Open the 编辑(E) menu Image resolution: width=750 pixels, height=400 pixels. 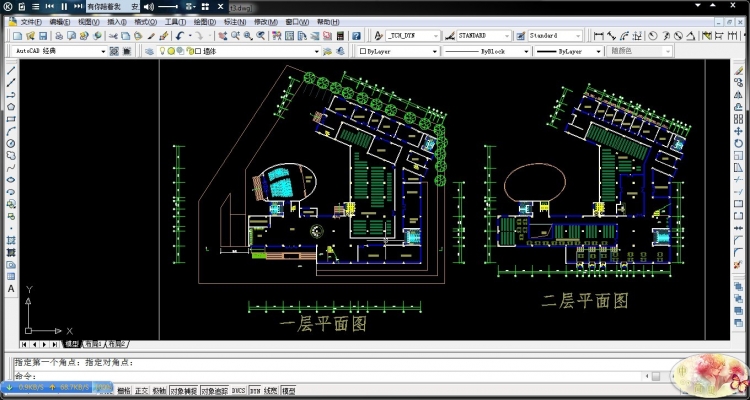click(x=60, y=22)
